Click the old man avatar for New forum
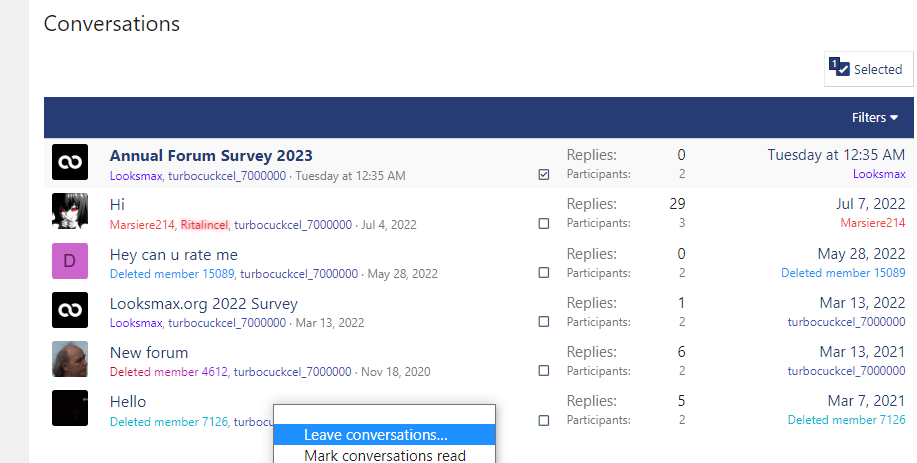Screen dimensions: 917x463 click(x=70, y=359)
